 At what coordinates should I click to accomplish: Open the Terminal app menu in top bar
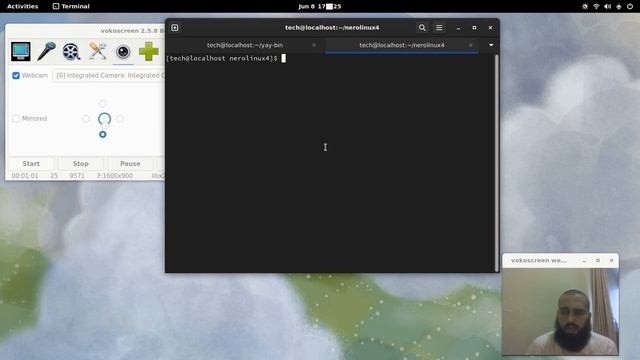pos(71,6)
